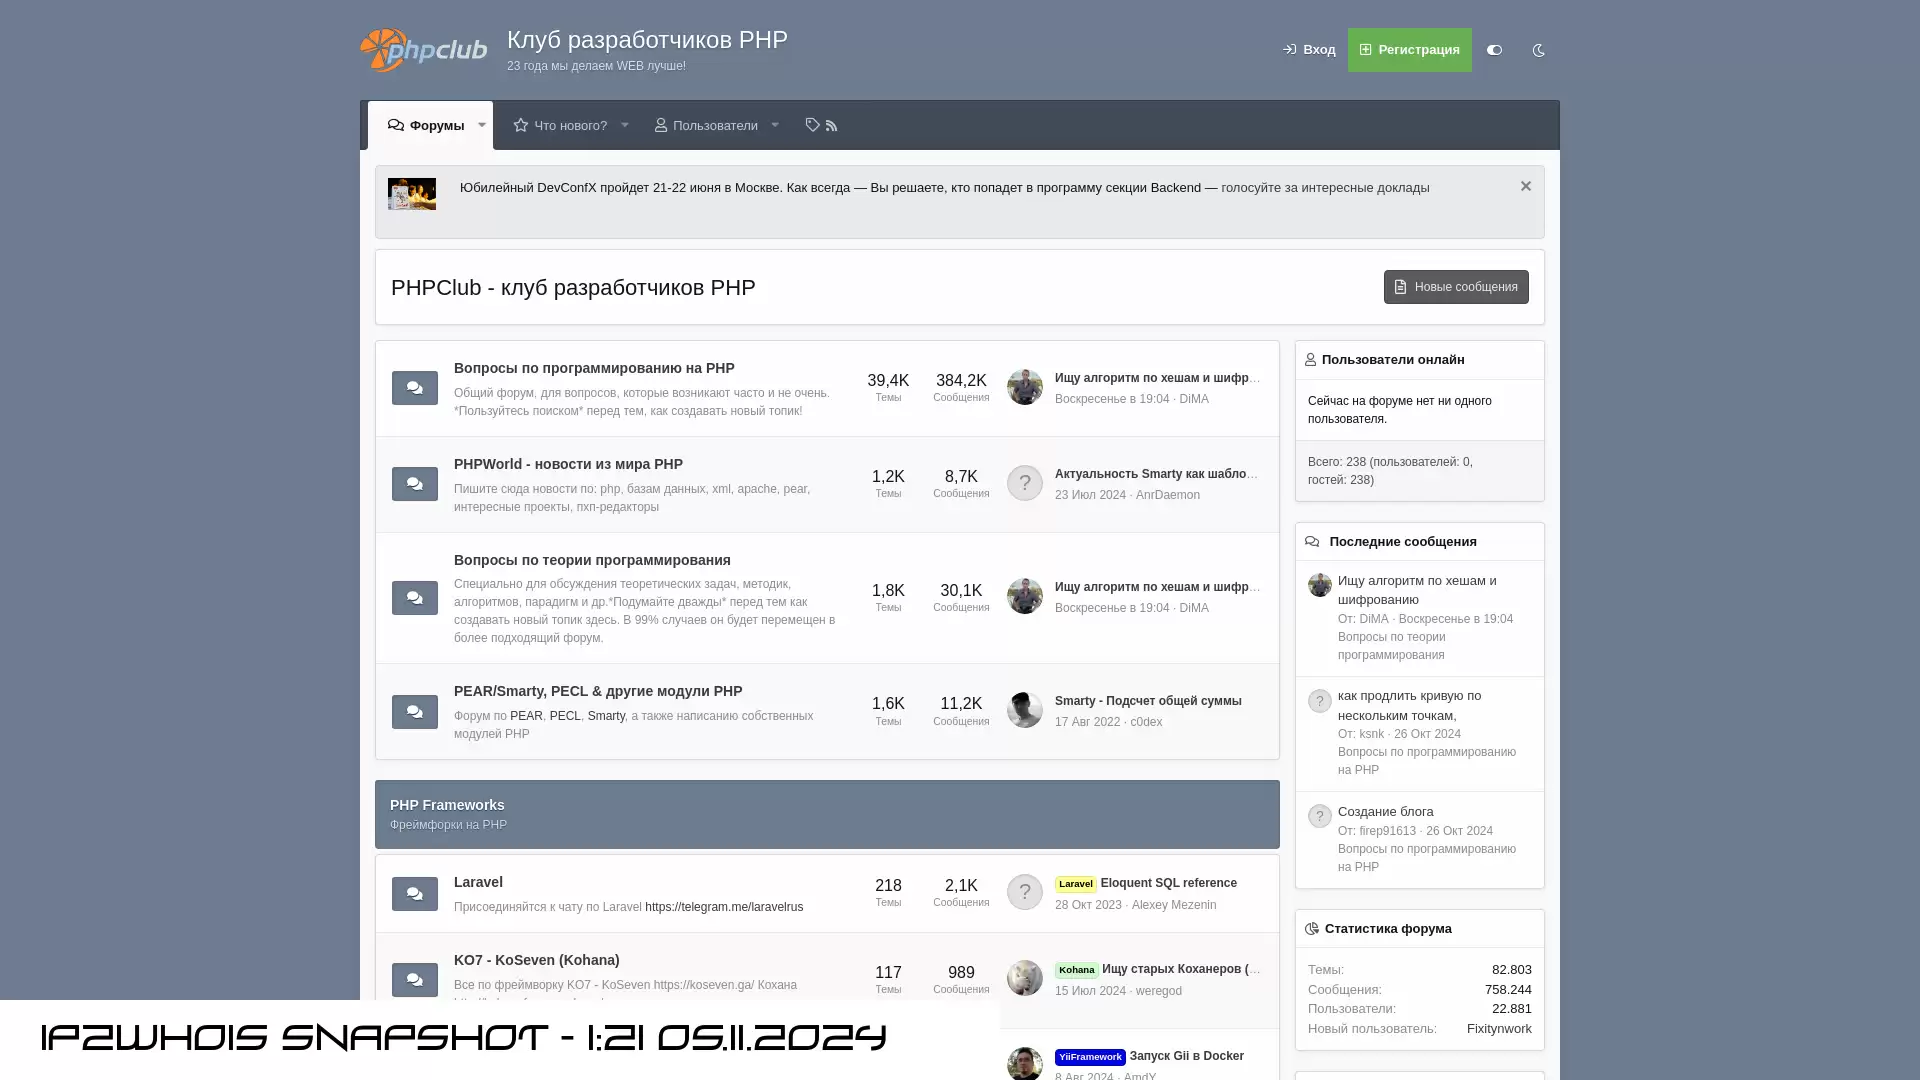This screenshot has width=1920, height=1080.
Task: Open the Laravel telegram chat link
Action: 724,907
